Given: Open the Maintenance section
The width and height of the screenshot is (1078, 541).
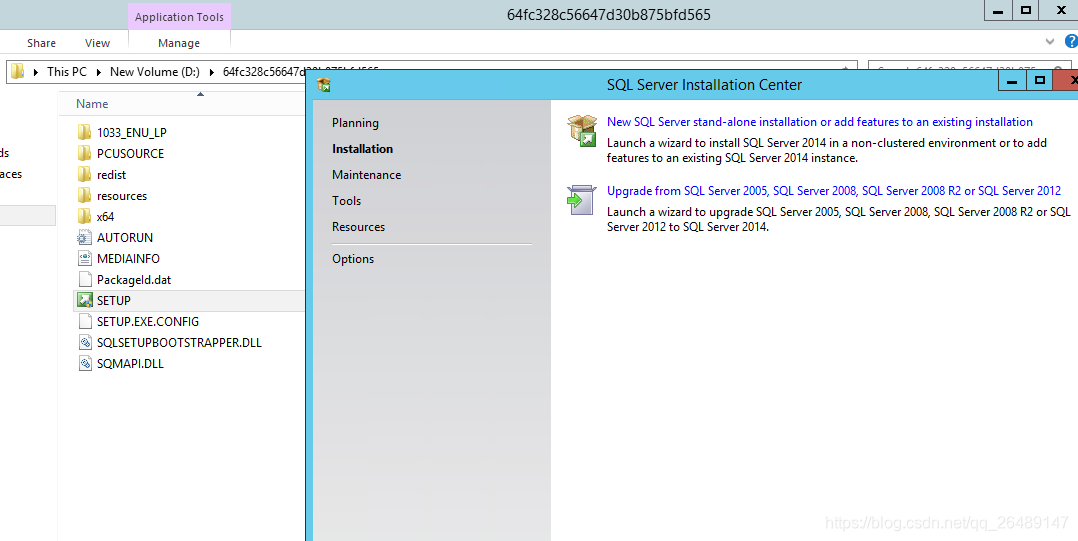Looking at the screenshot, I should [x=366, y=175].
